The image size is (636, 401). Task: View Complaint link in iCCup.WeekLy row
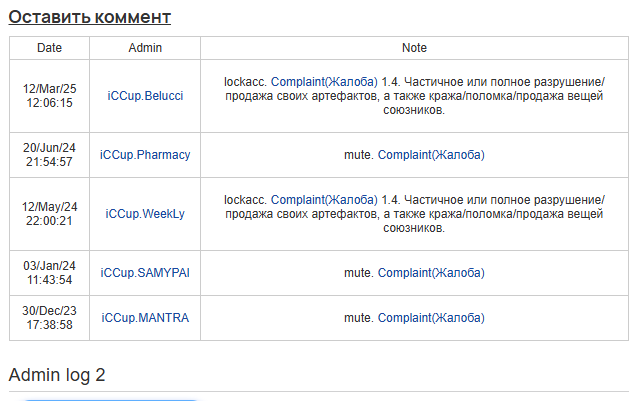coord(324,200)
